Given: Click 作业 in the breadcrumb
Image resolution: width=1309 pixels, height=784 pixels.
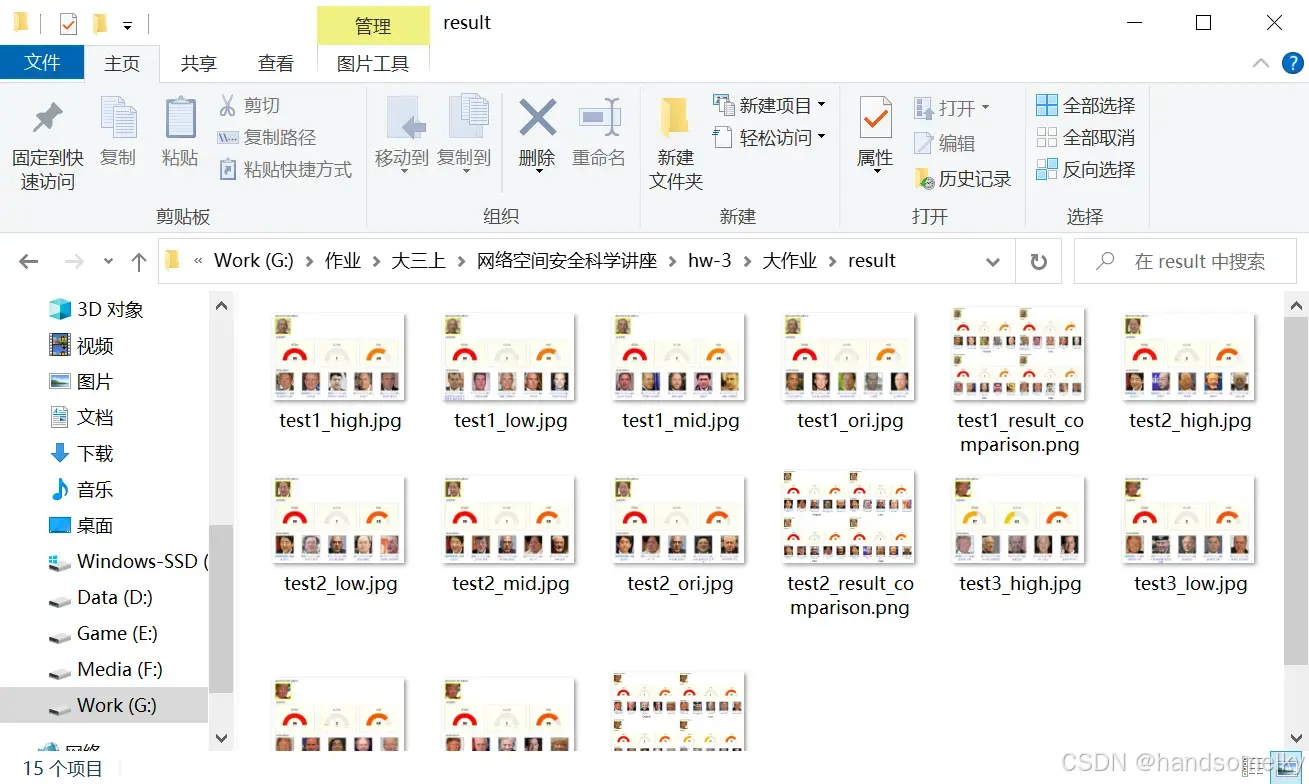Looking at the screenshot, I should coord(343,261).
